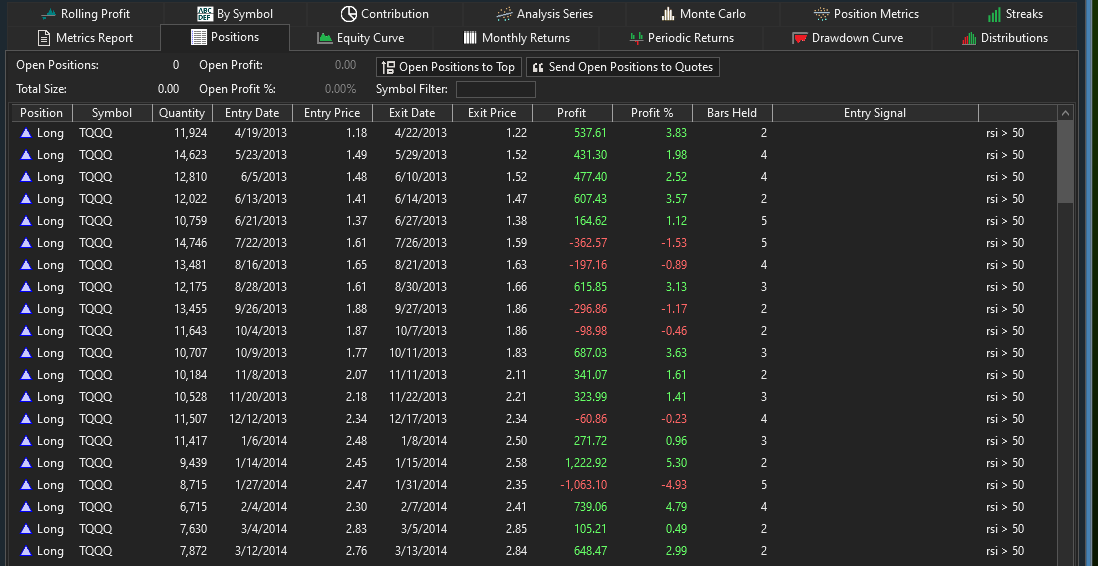
Task: Switch to the Metrics Report tab
Action: 85,38
